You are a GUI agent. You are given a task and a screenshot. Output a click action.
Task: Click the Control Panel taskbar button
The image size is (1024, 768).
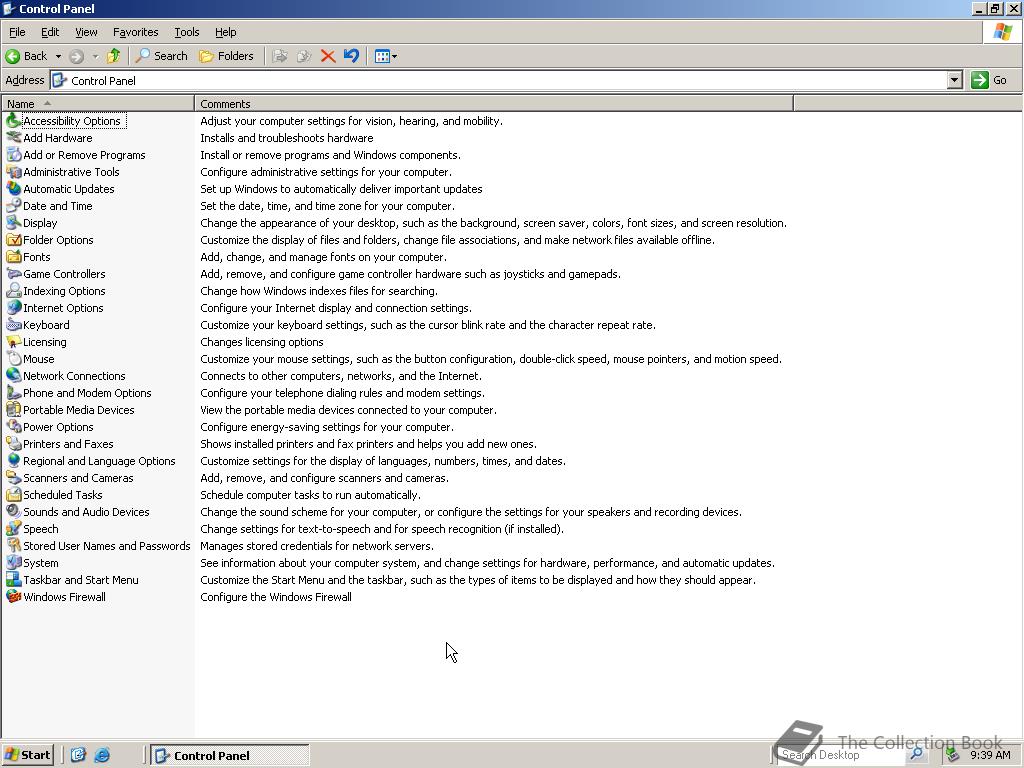click(230, 756)
